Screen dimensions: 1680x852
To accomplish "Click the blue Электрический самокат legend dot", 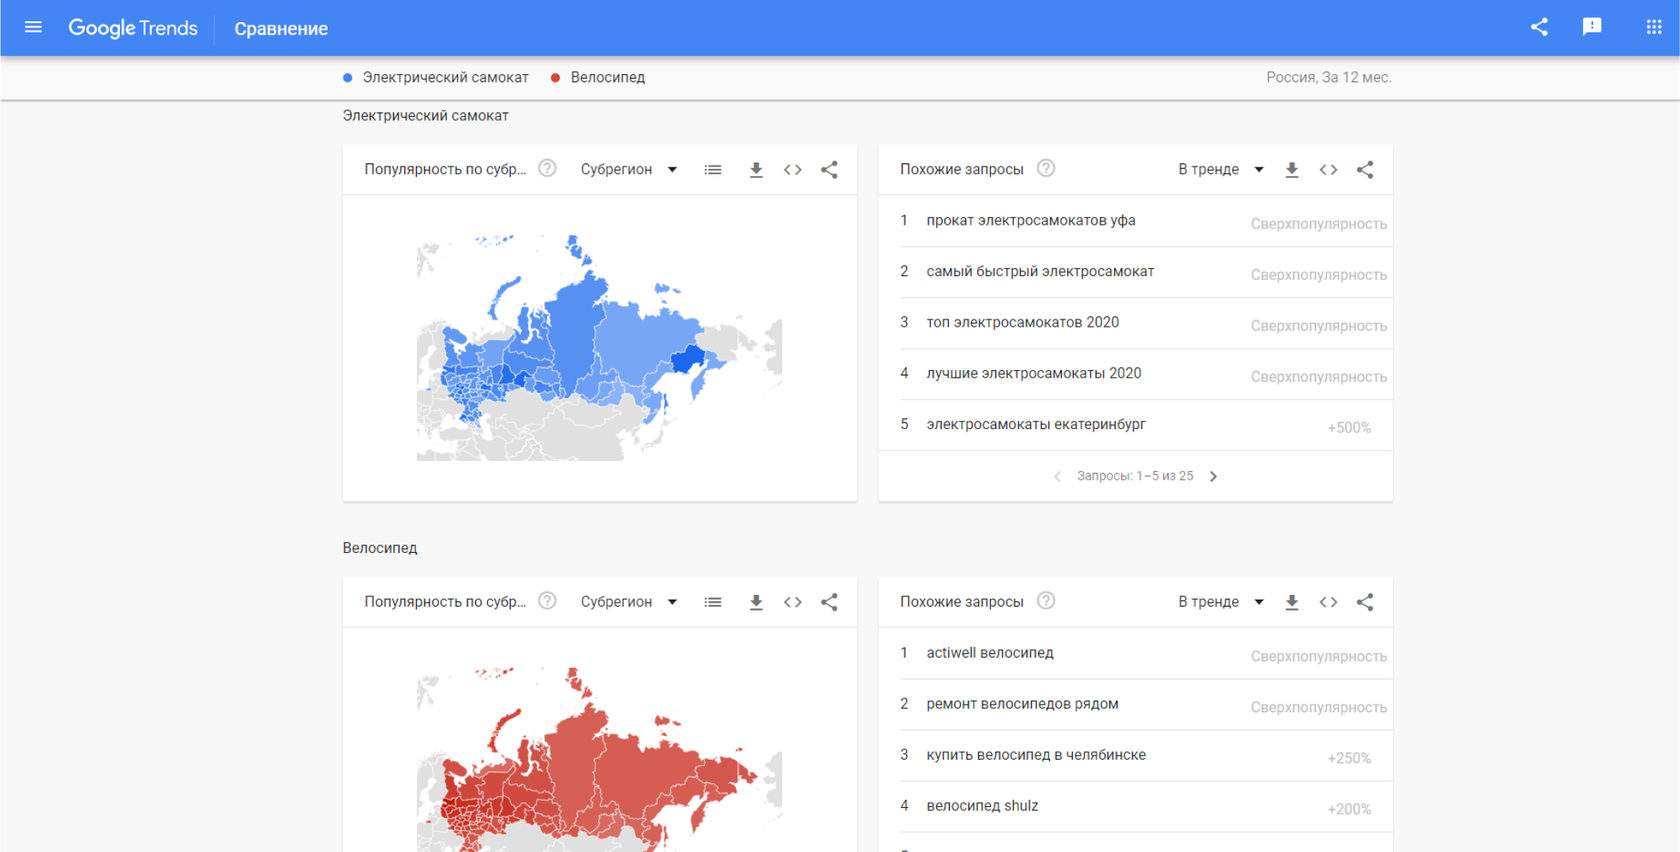I will point(348,78).
